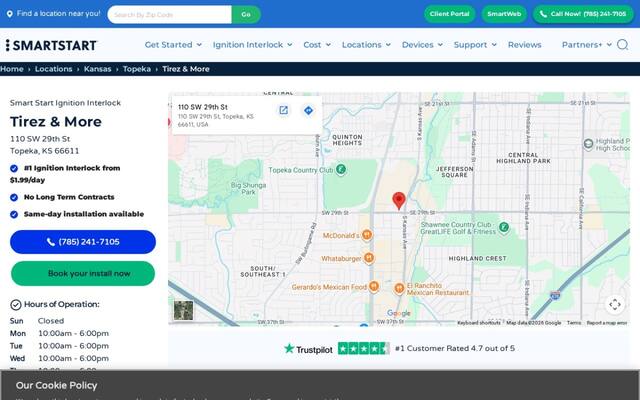Expand the Cost menu
This screenshot has height=400, width=640.
tap(317, 45)
